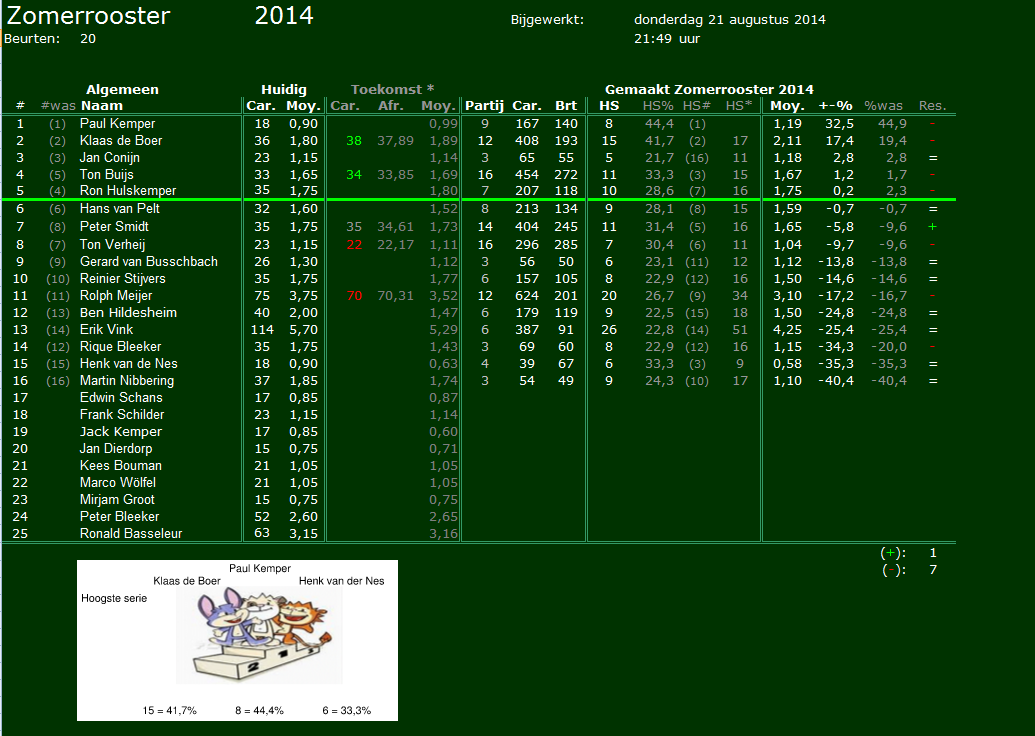The image size is (1035, 736).
Task: Select the date "donderdag 21 augustus 2014"
Action: click(x=729, y=20)
